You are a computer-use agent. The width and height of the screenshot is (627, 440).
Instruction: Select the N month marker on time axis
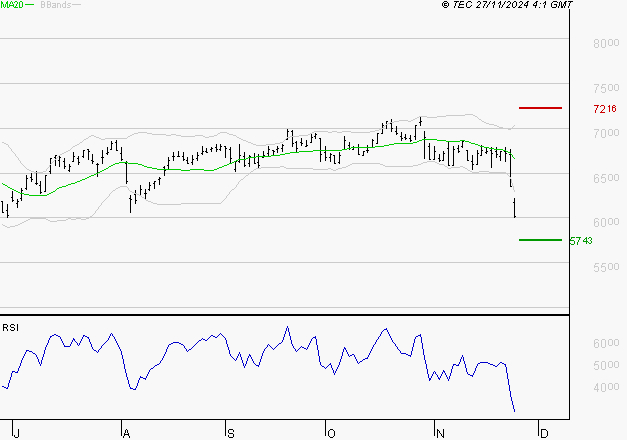pos(438,433)
